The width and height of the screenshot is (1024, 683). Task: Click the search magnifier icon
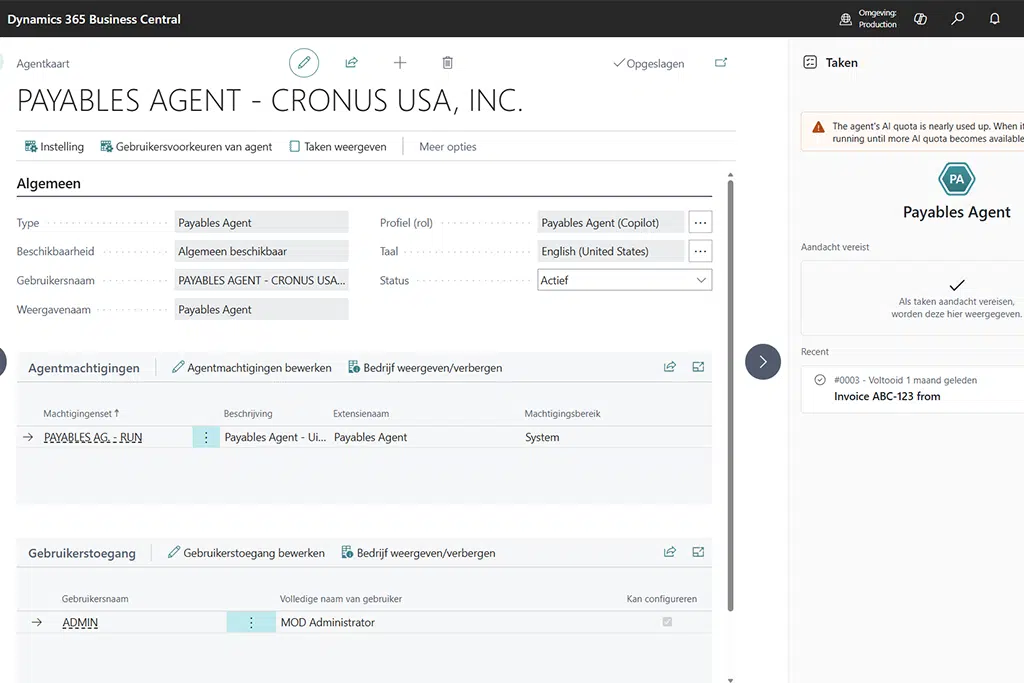point(957,18)
